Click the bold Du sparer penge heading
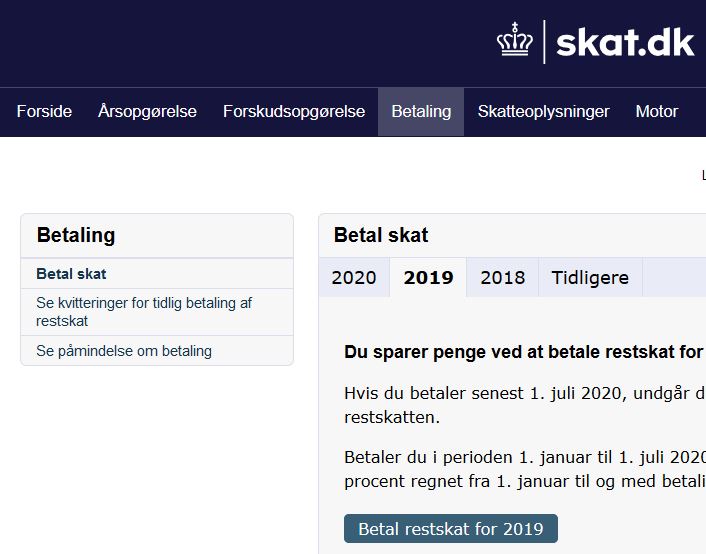 coord(525,352)
